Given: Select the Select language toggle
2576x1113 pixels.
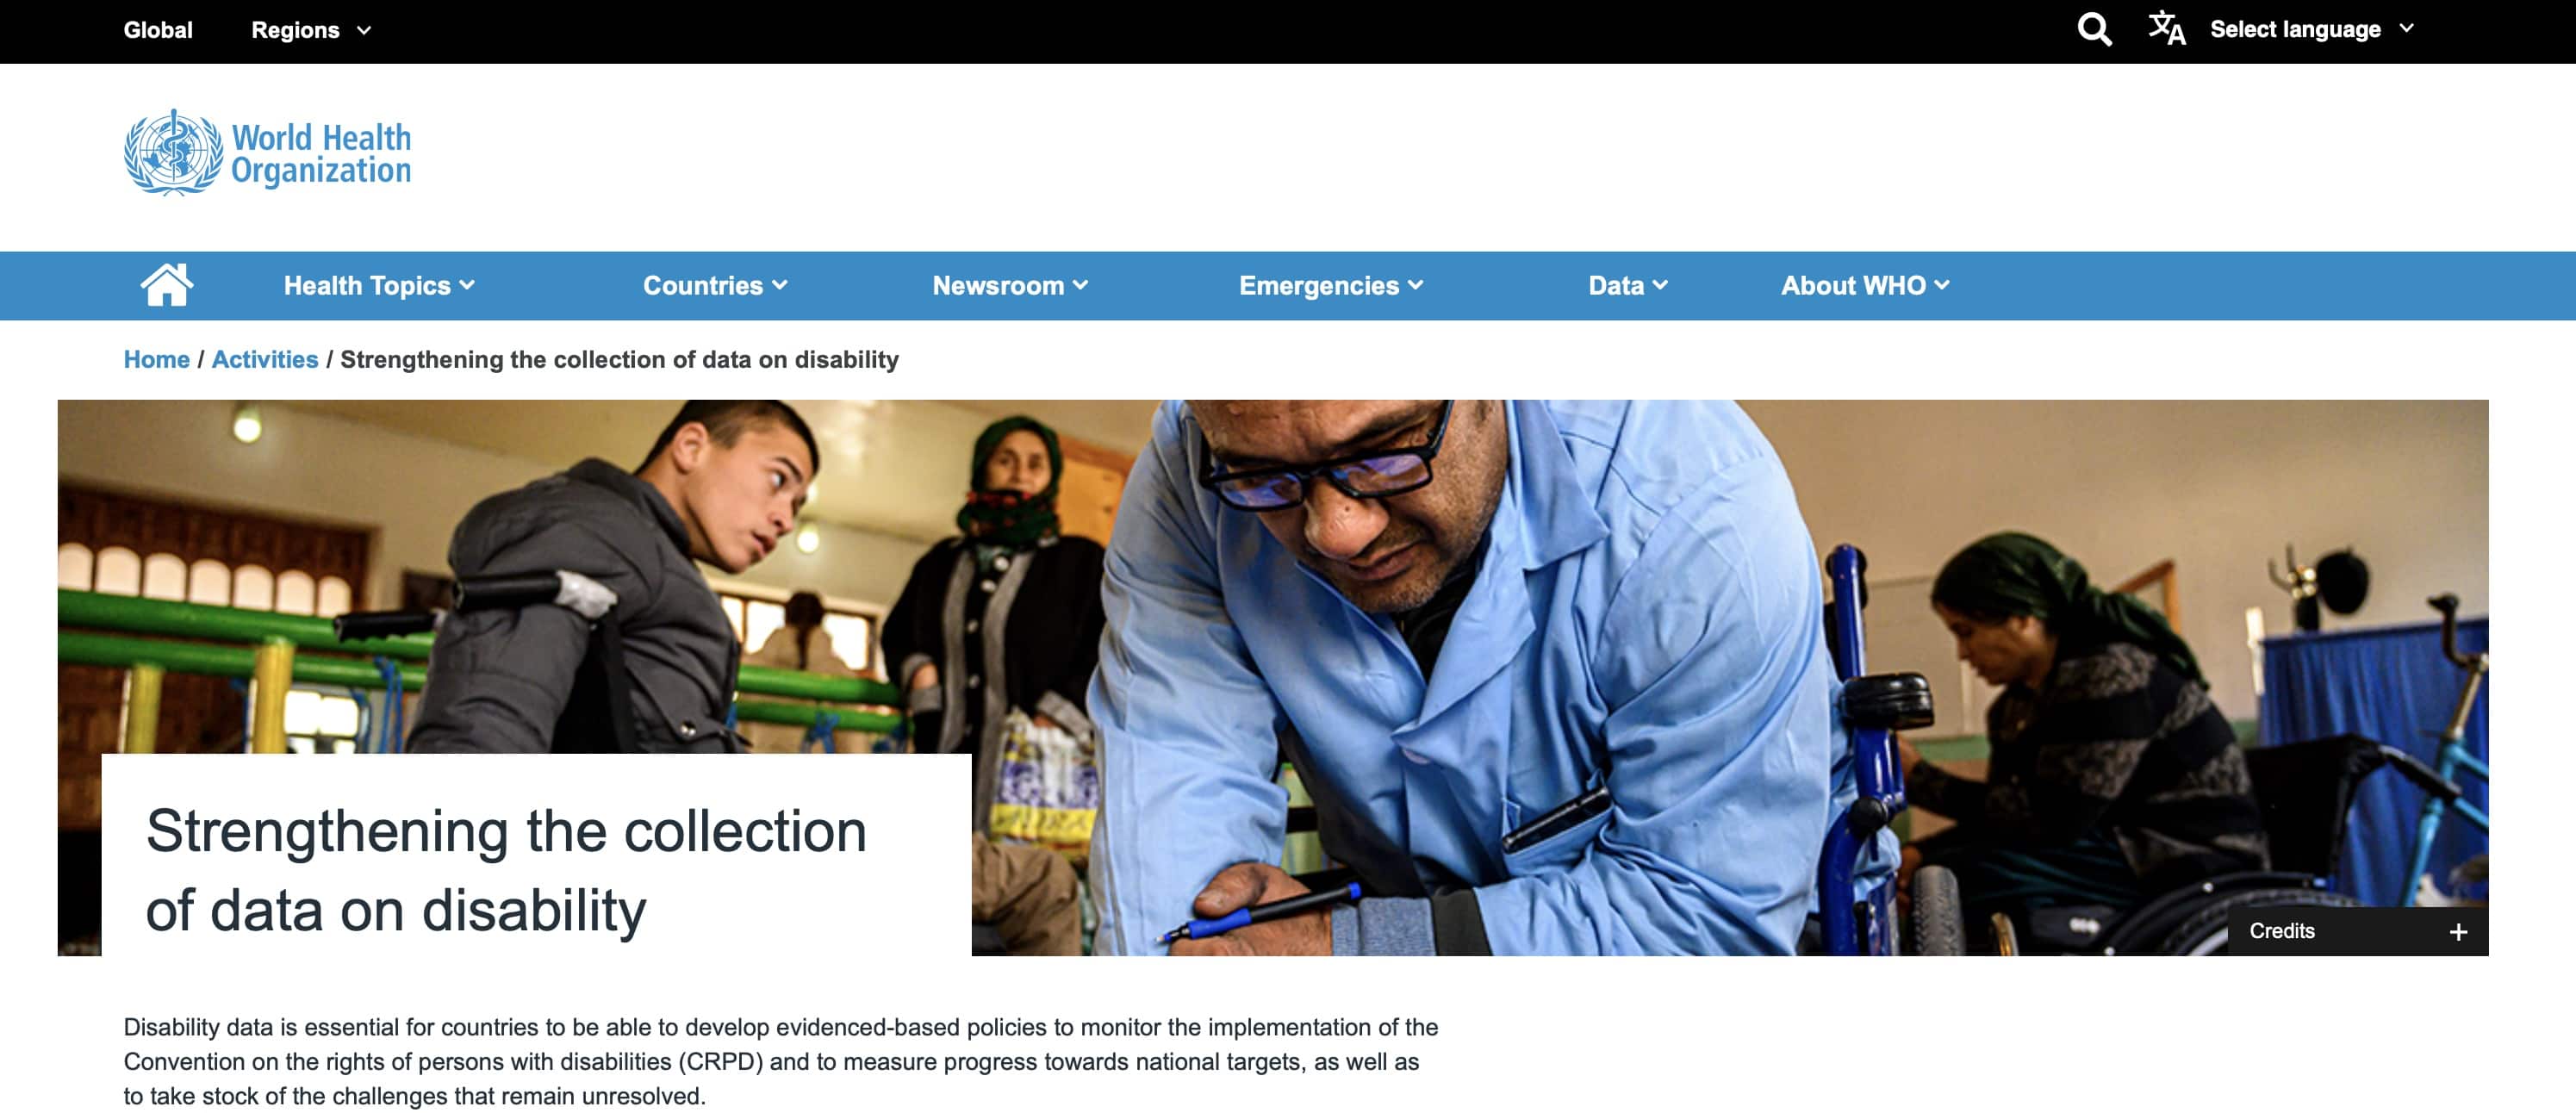Looking at the screenshot, I should 2306,29.
